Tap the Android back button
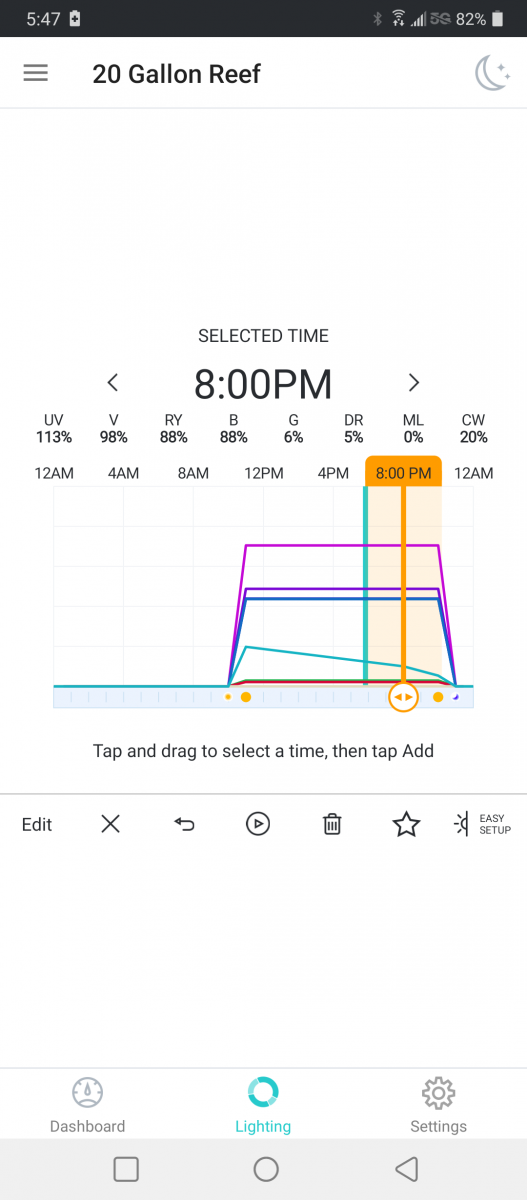The image size is (527, 1200). pyautogui.click(x=406, y=1168)
